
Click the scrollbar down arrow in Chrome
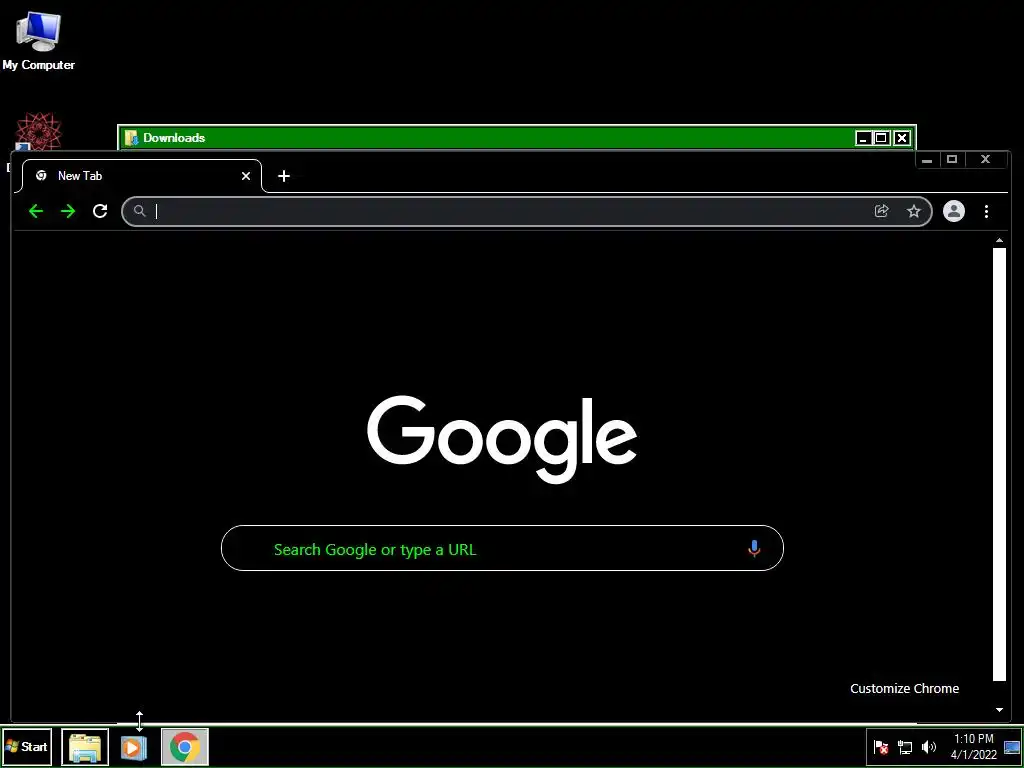(x=999, y=710)
